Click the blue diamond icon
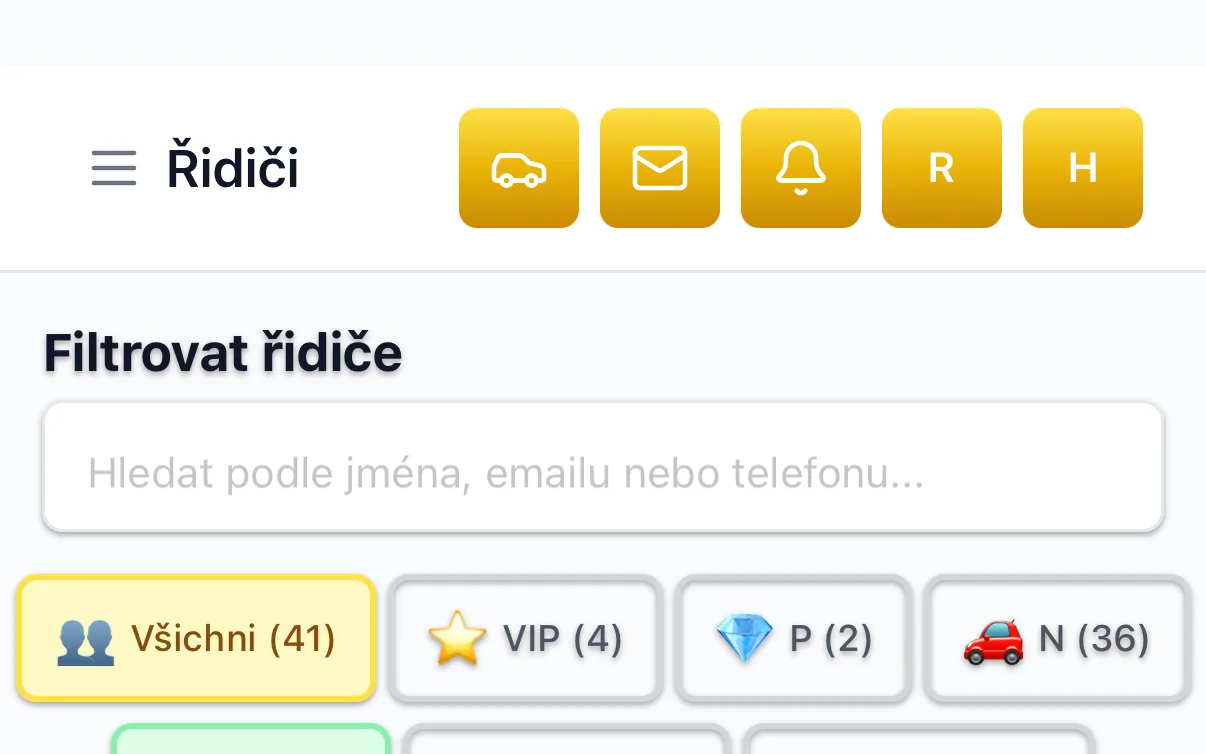This screenshot has height=754, width=1206. coord(746,640)
